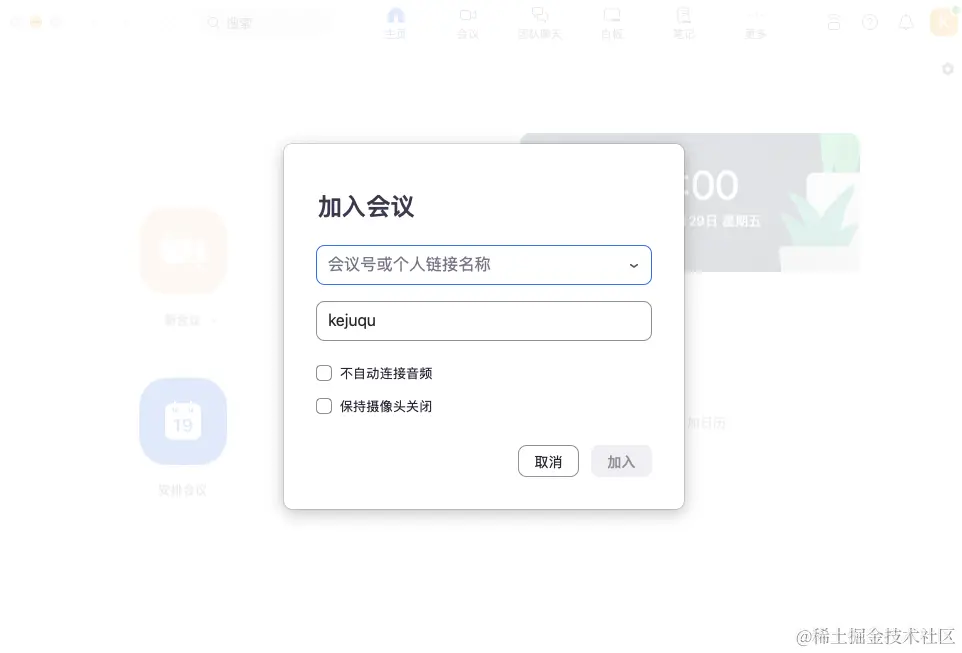Open the 团队聊天 team chat tab
Viewport: 962px width, 653px height.
(x=539, y=23)
